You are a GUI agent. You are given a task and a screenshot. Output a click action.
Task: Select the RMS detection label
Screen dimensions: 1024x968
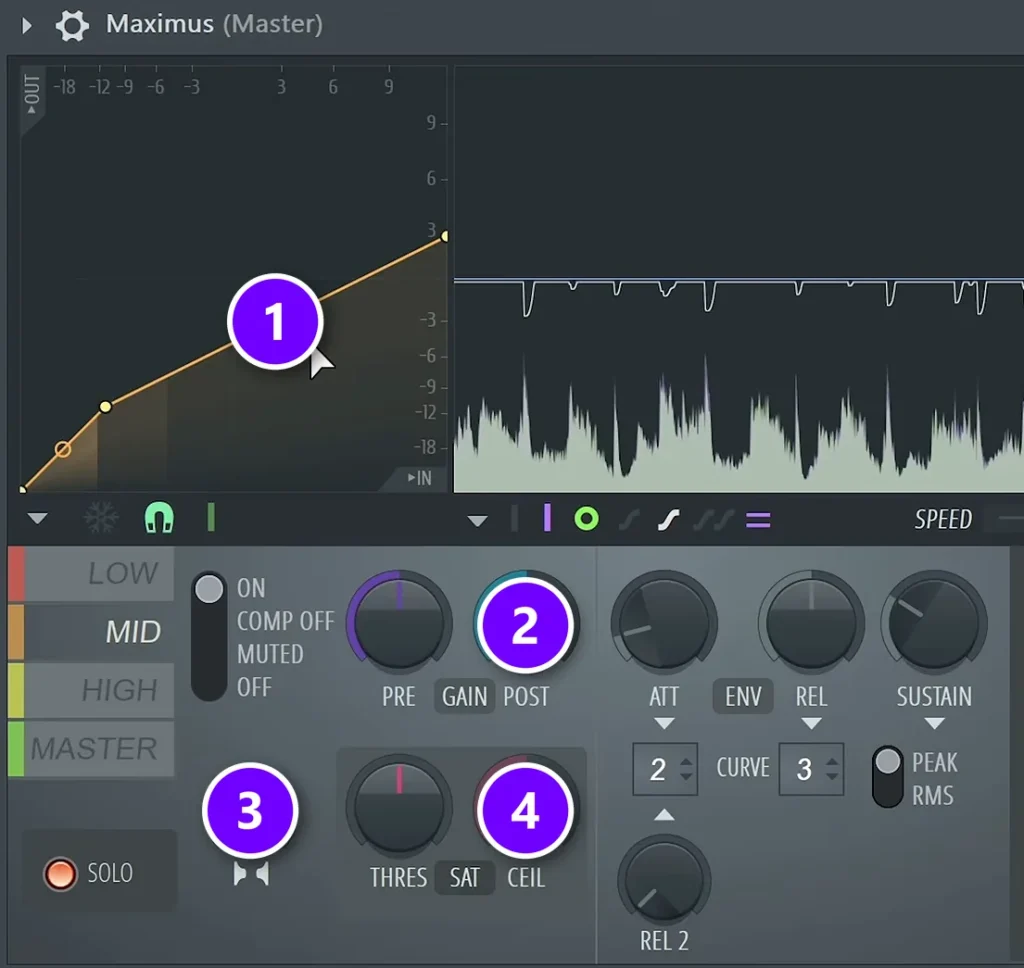pos(933,796)
